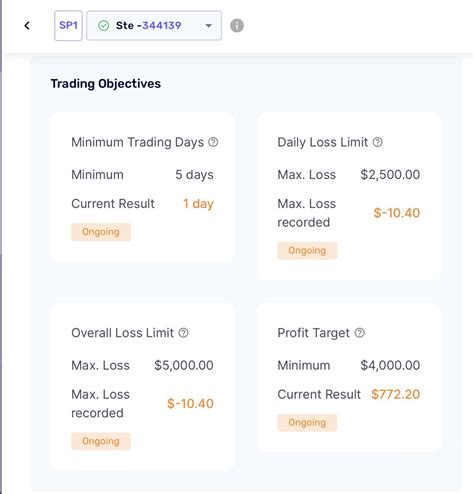This screenshot has width=474, height=494.
Task: Click the $4,000.00 profit target minimum
Action: (x=390, y=365)
